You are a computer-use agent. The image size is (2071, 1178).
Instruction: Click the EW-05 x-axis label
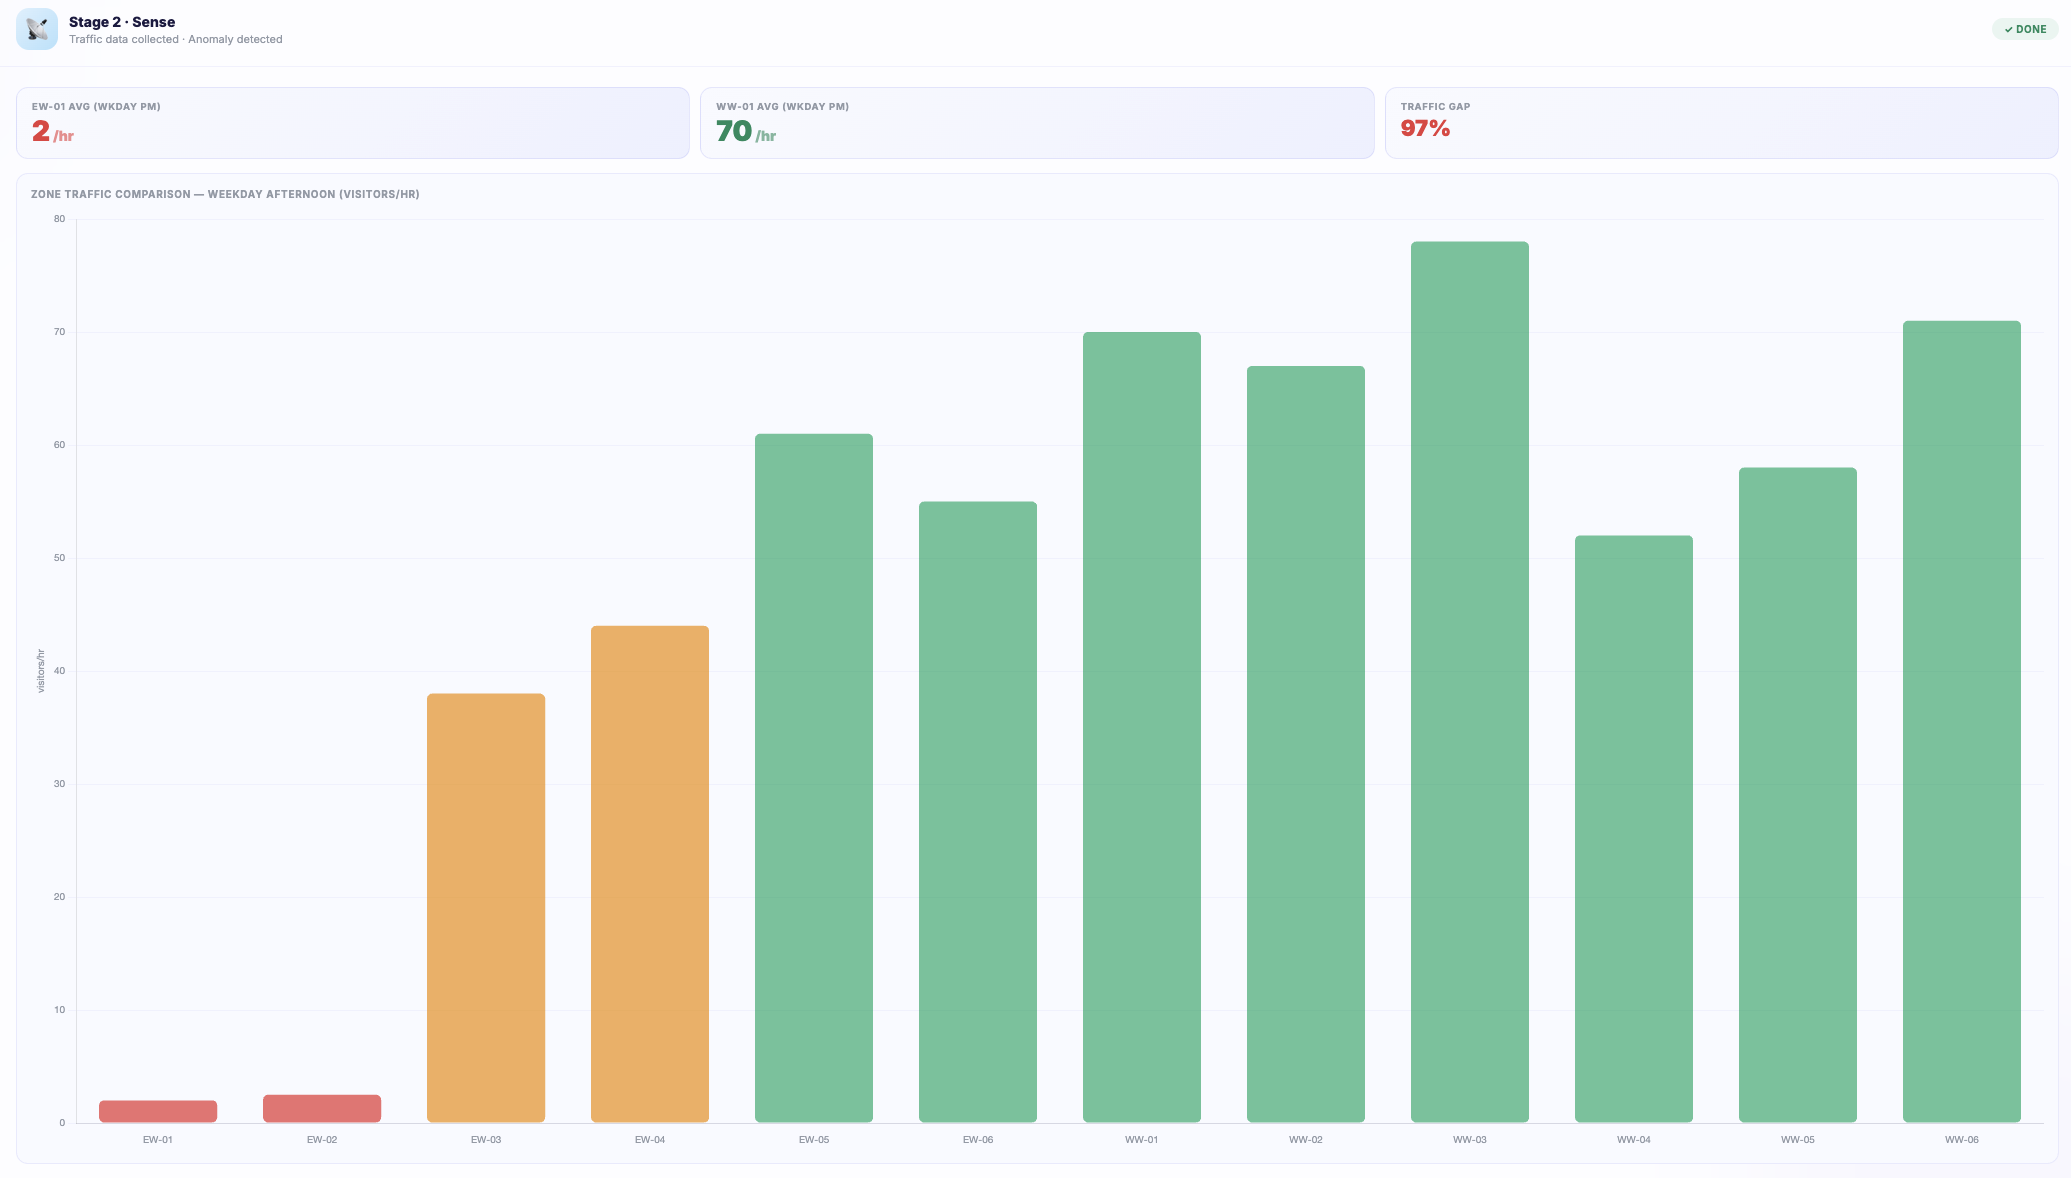click(x=814, y=1140)
